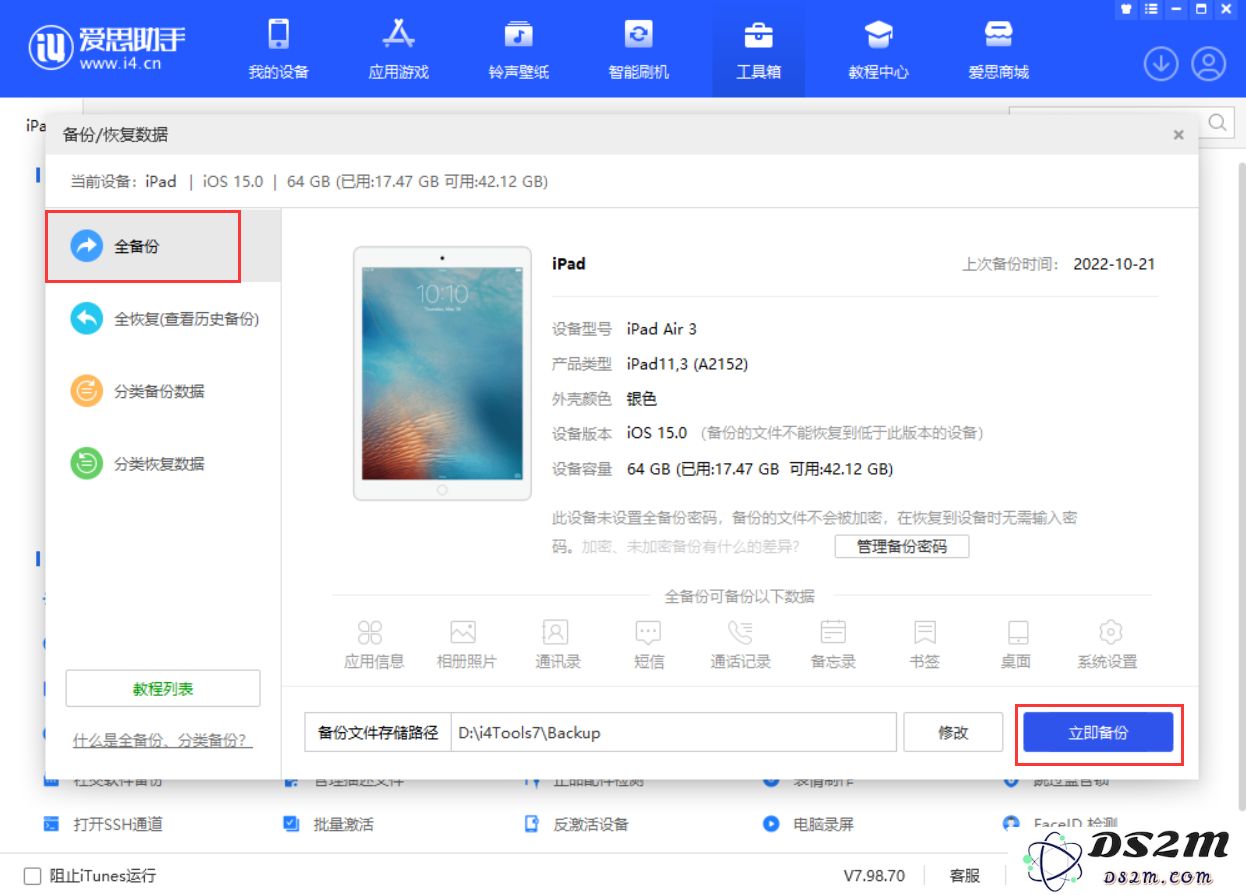Viewport: 1246px width, 895px height.
Task: Open 打开SSH通道 tool
Action: pyautogui.click(x=103, y=825)
